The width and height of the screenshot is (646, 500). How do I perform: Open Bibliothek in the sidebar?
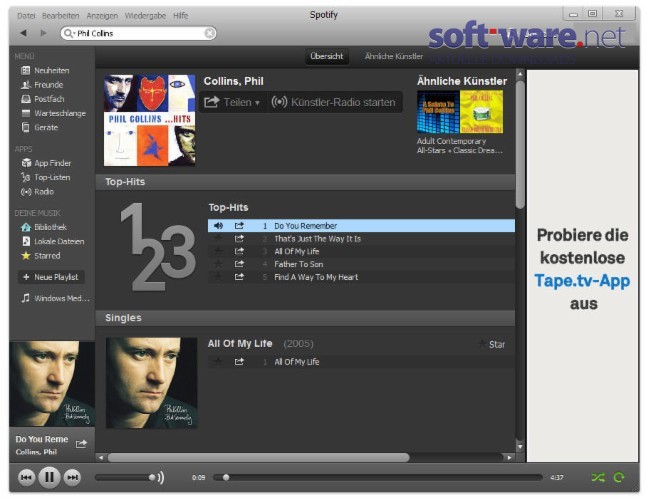(44, 227)
